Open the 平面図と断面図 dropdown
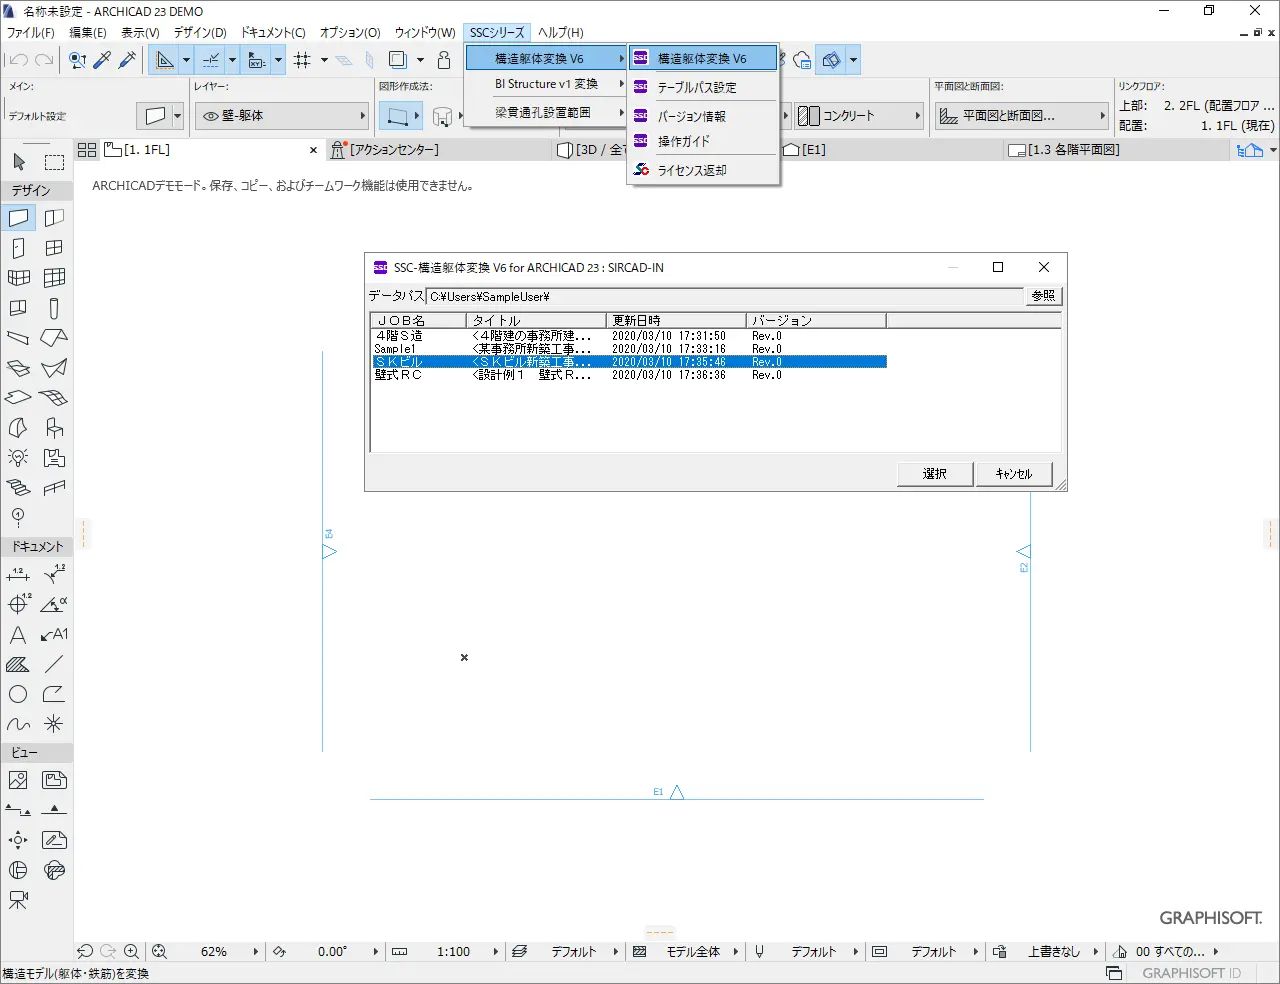 1102,116
